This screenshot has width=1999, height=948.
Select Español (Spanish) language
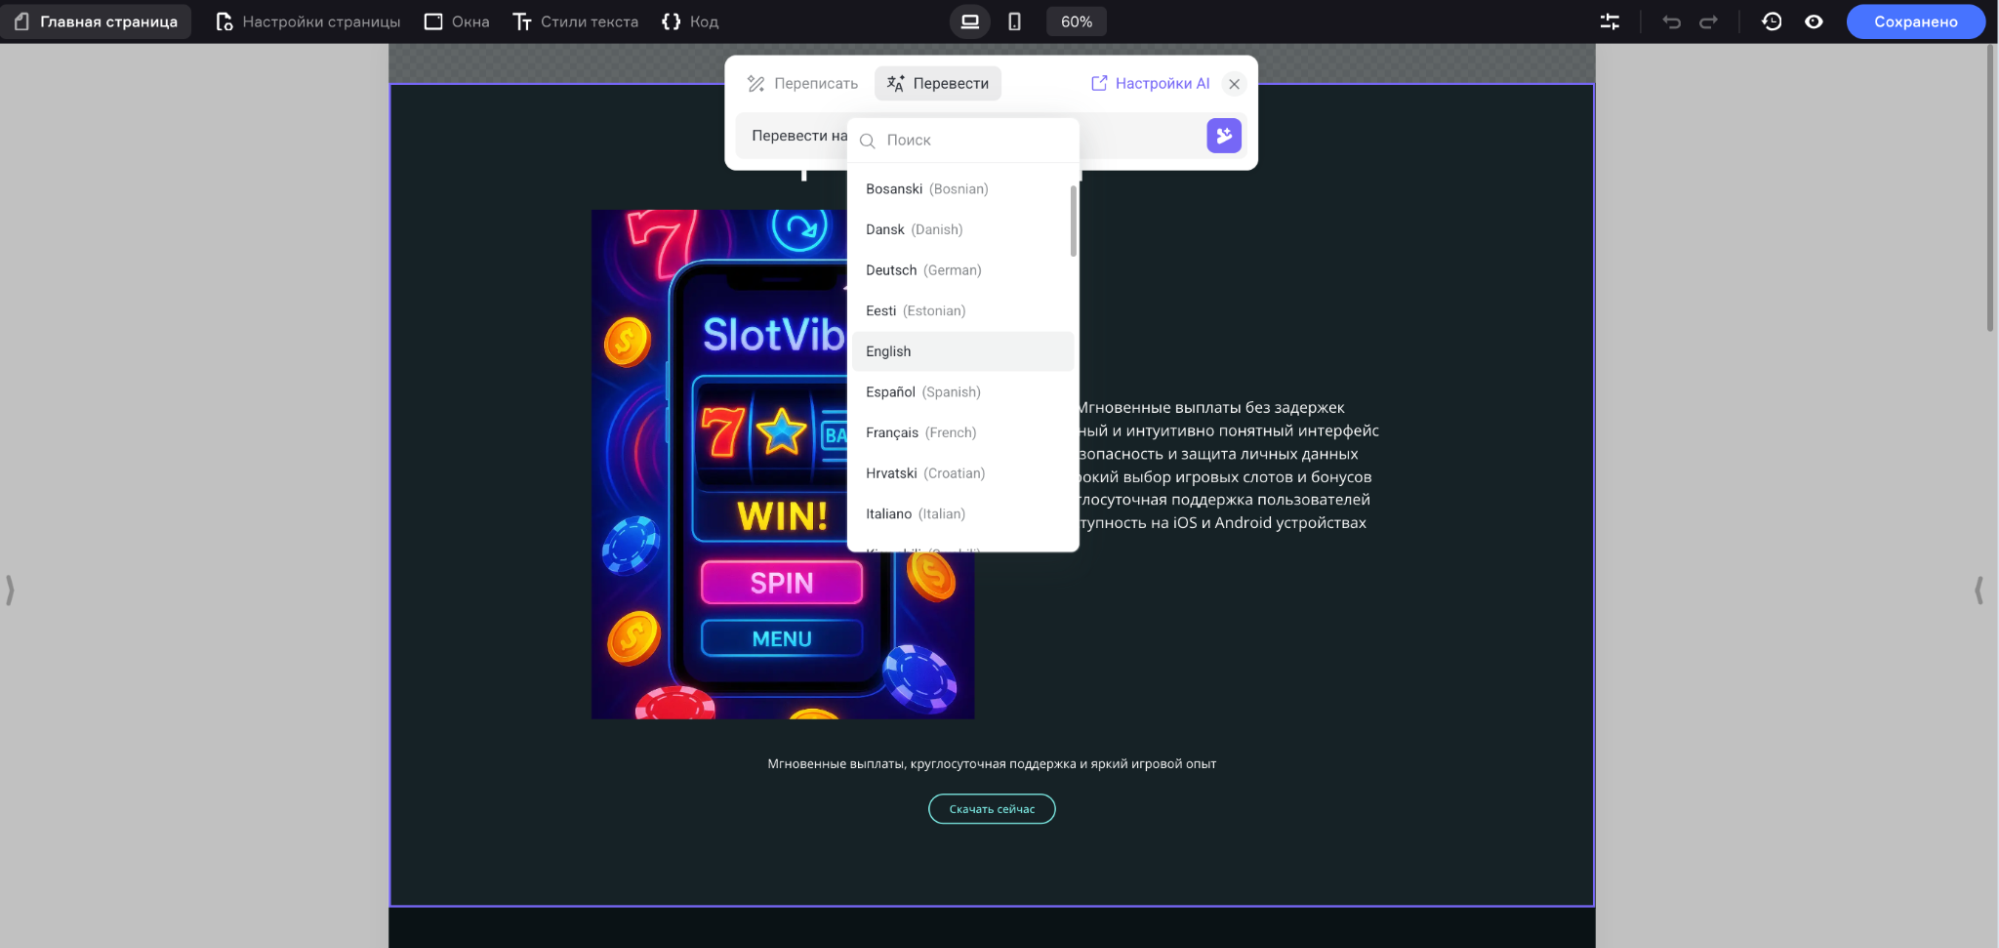click(x=962, y=392)
